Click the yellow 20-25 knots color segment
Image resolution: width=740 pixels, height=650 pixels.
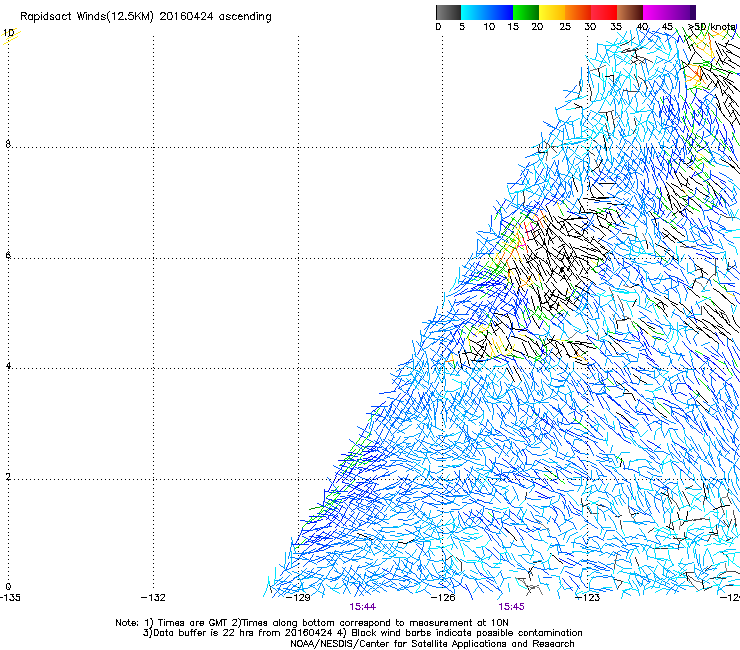tap(552, 12)
